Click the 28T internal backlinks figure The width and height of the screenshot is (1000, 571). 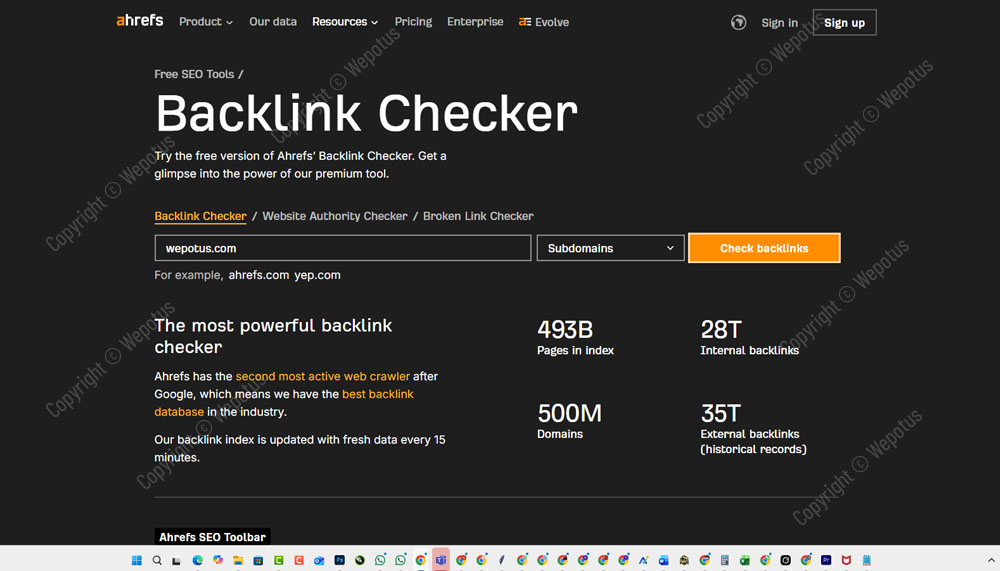(721, 330)
